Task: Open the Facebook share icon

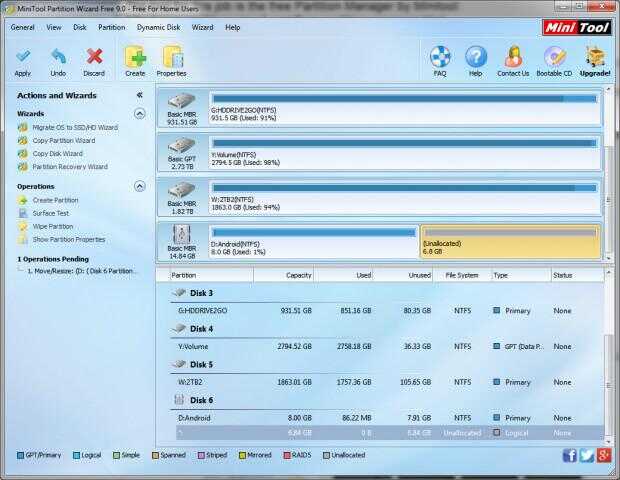Action: point(569,455)
